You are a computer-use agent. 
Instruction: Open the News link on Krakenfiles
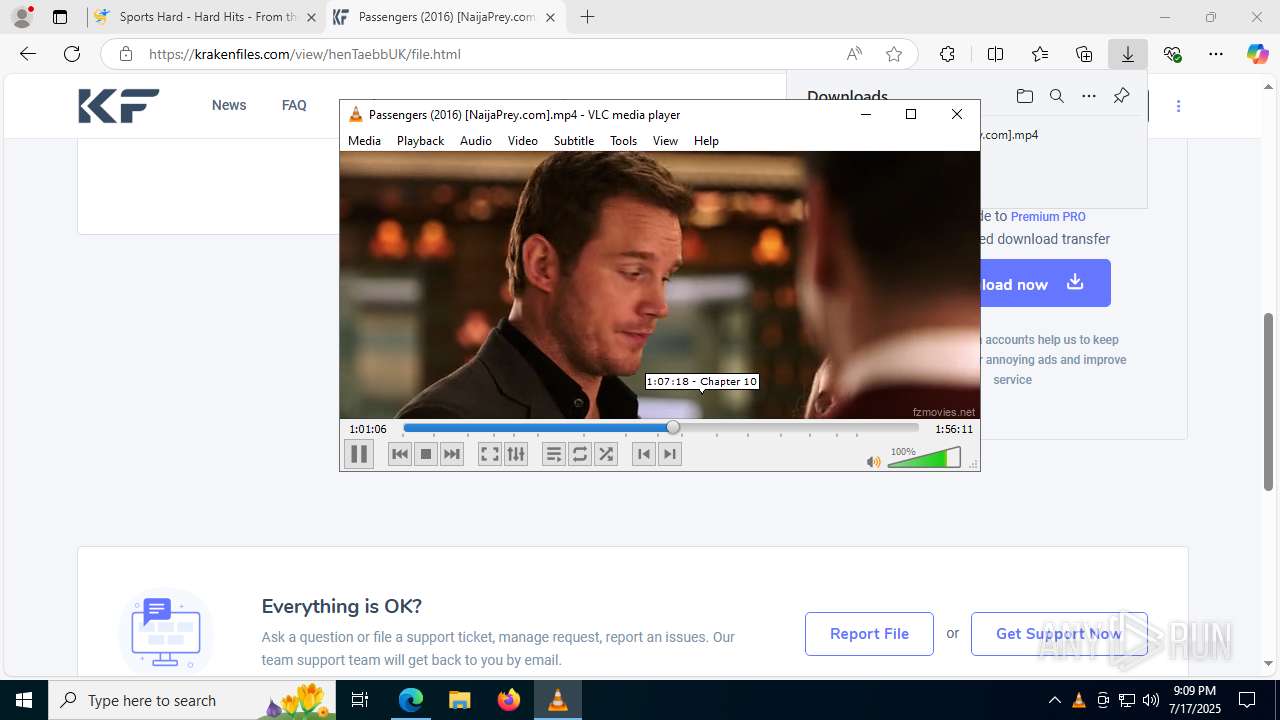(229, 105)
